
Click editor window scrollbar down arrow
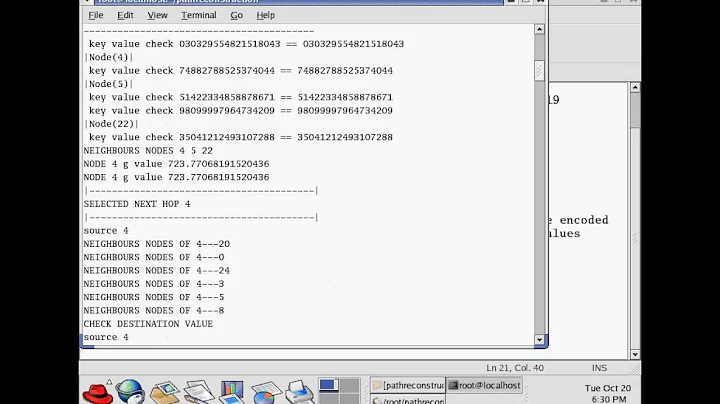tap(635, 354)
